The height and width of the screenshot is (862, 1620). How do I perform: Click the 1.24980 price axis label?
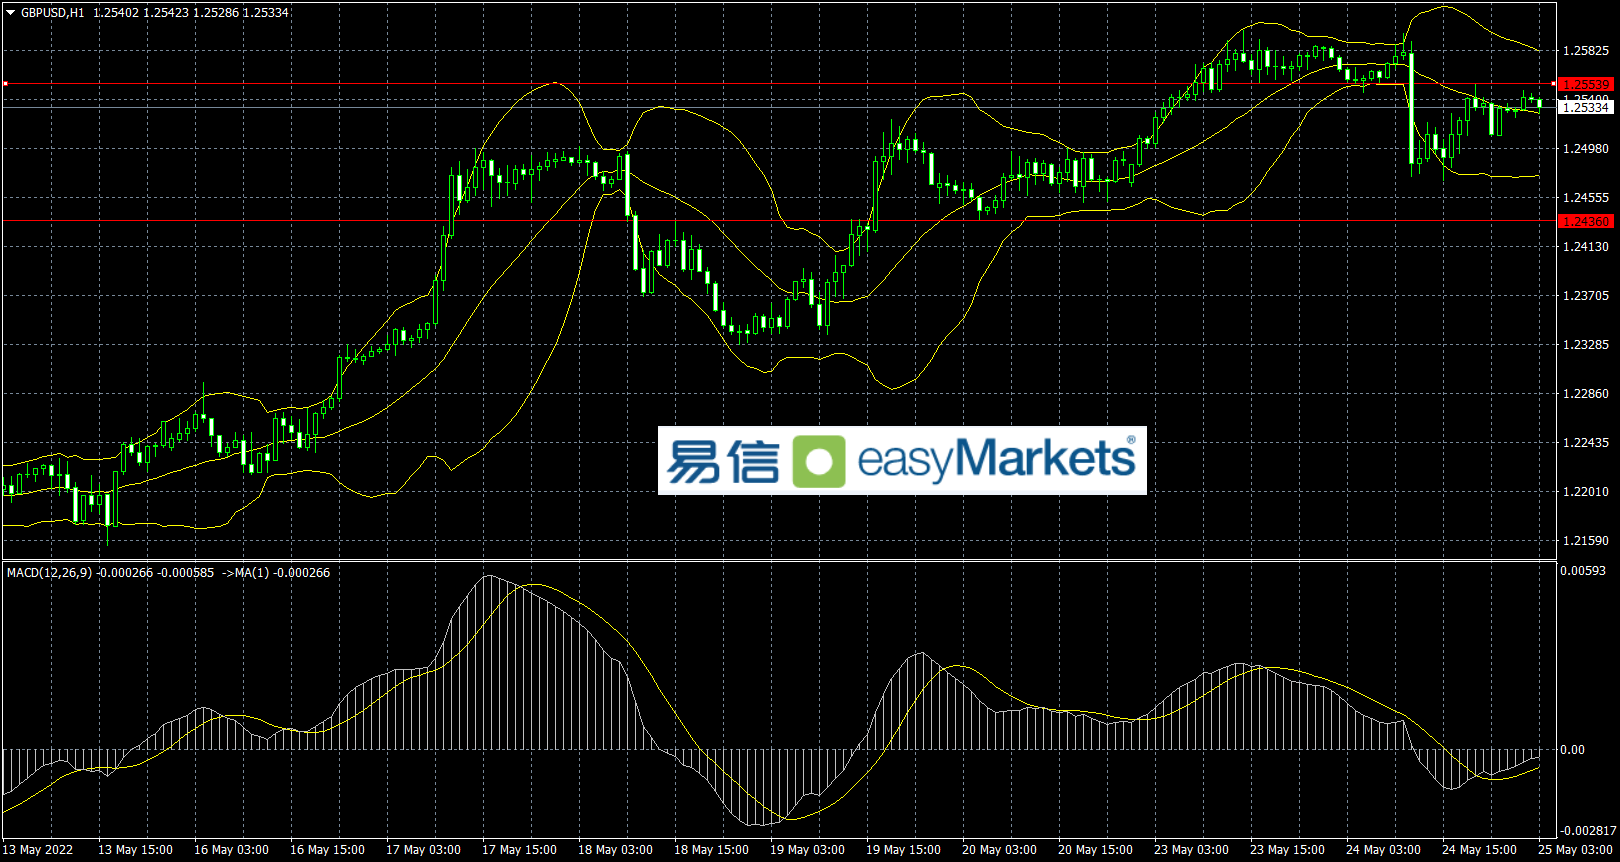(x=1585, y=149)
